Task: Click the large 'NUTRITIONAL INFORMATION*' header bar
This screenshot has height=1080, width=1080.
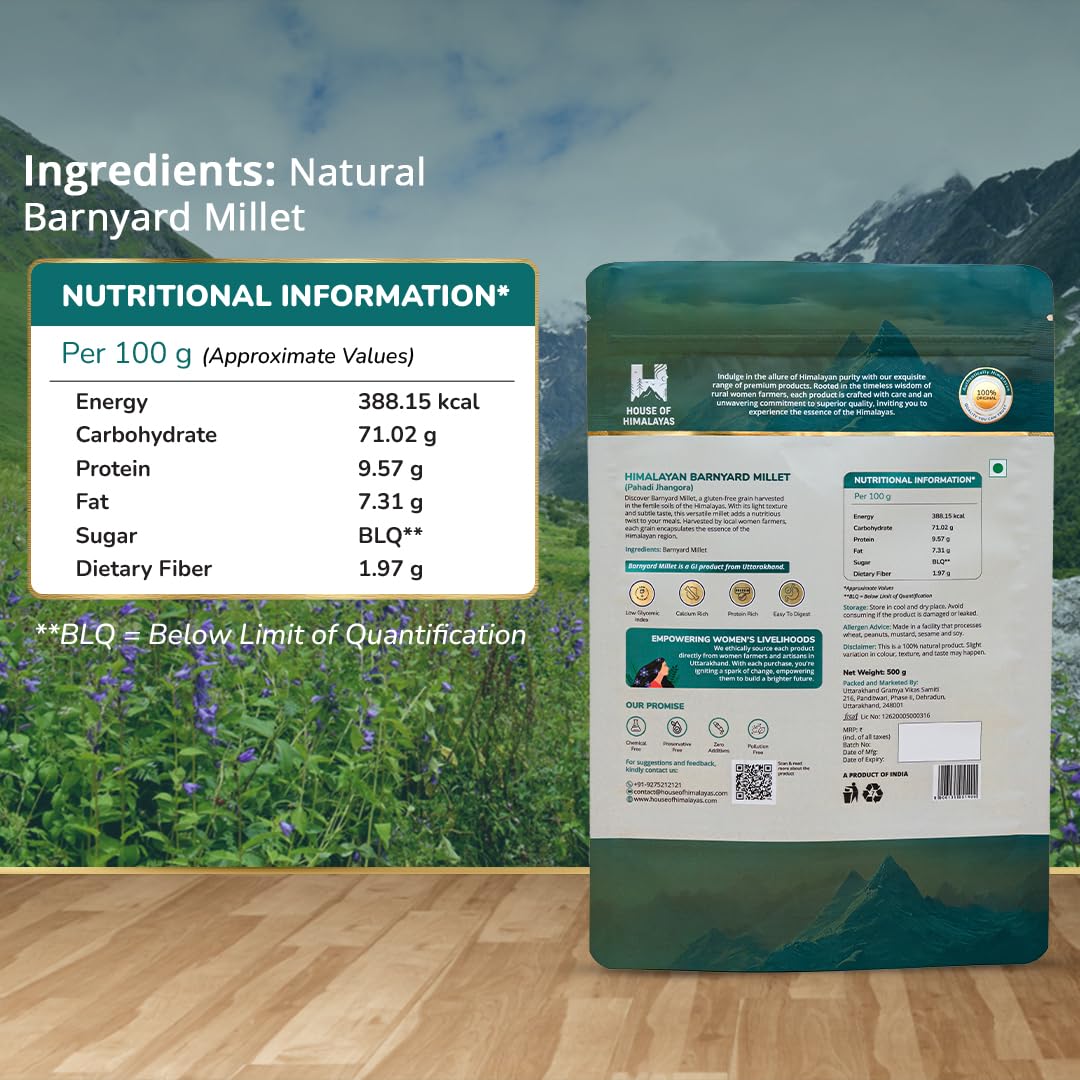Action: pos(284,295)
